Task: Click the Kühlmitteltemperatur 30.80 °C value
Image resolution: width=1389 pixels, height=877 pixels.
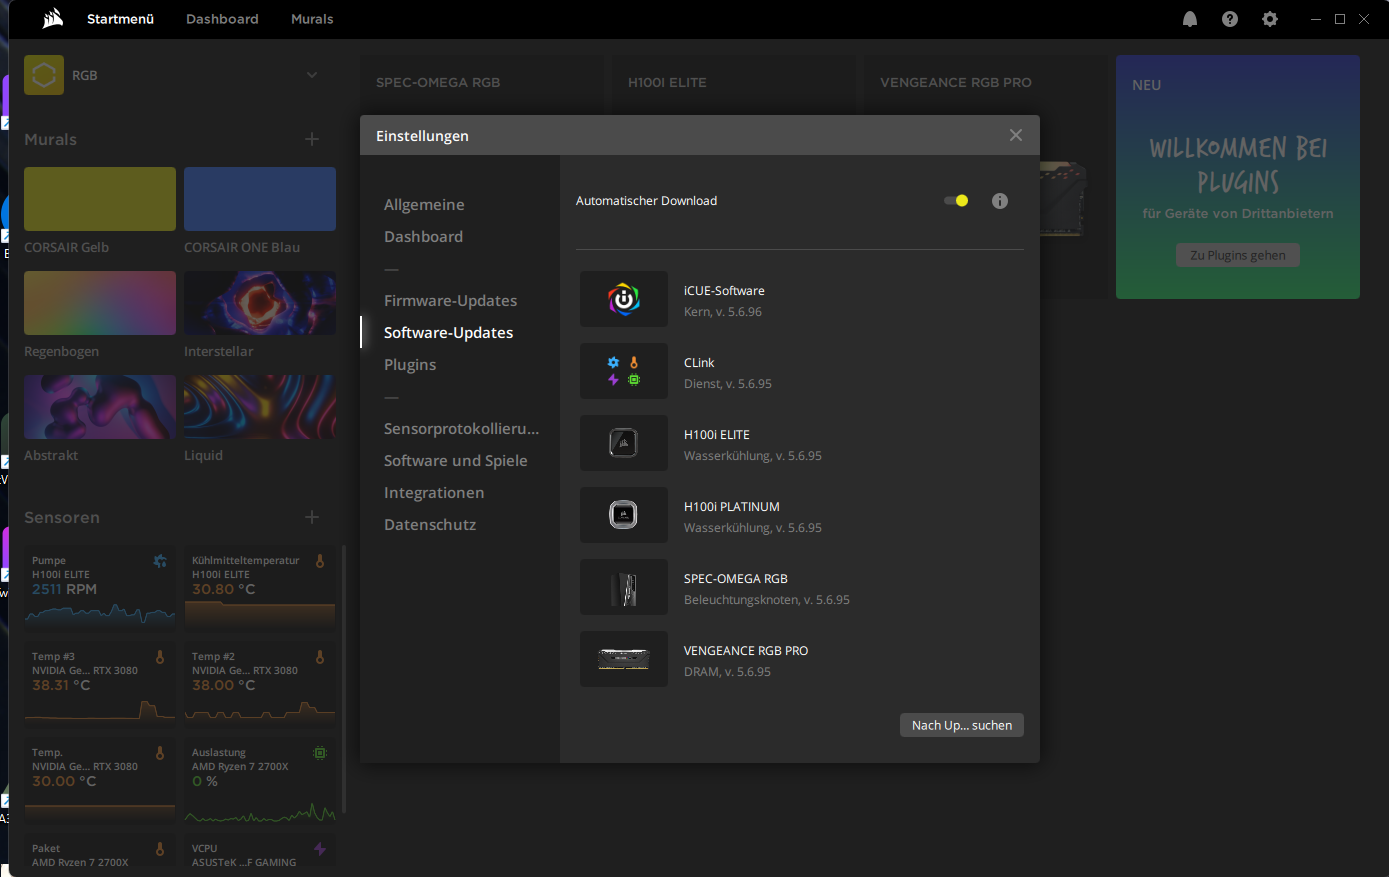Action: pos(223,589)
